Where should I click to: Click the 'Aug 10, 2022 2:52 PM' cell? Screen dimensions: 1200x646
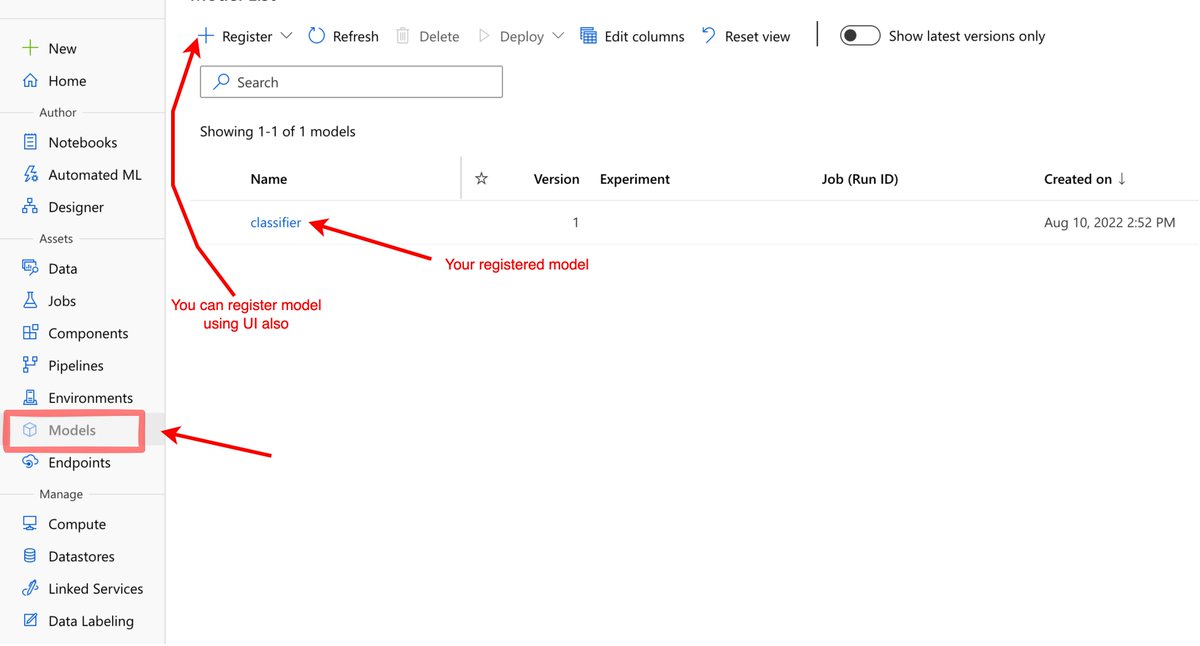pos(1110,222)
